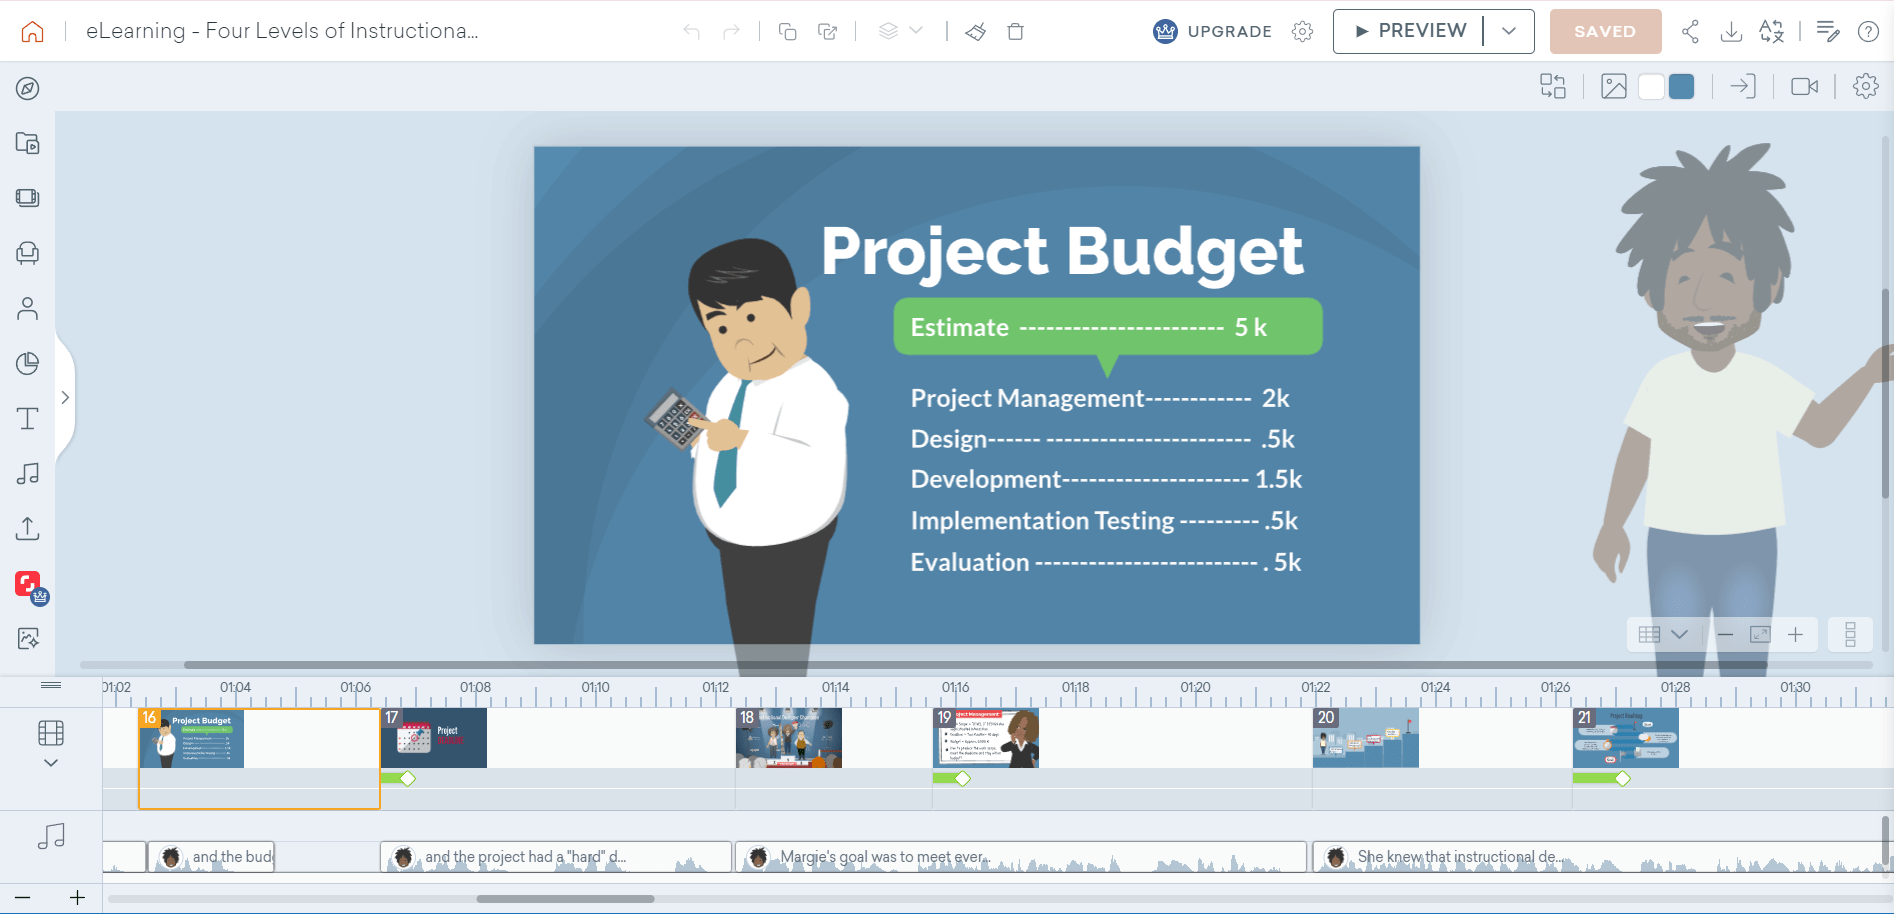Undo the last action
Viewport: 1894px width, 914px height.
[x=691, y=31]
